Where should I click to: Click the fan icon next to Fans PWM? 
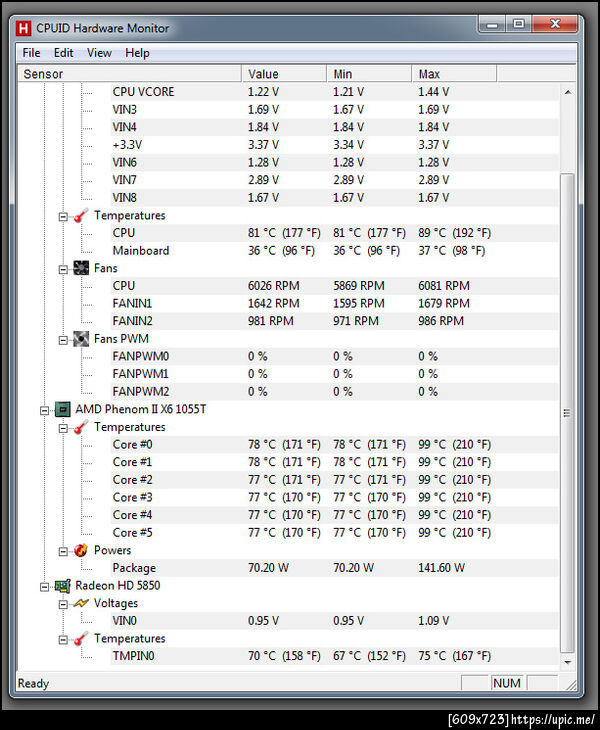point(81,339)
